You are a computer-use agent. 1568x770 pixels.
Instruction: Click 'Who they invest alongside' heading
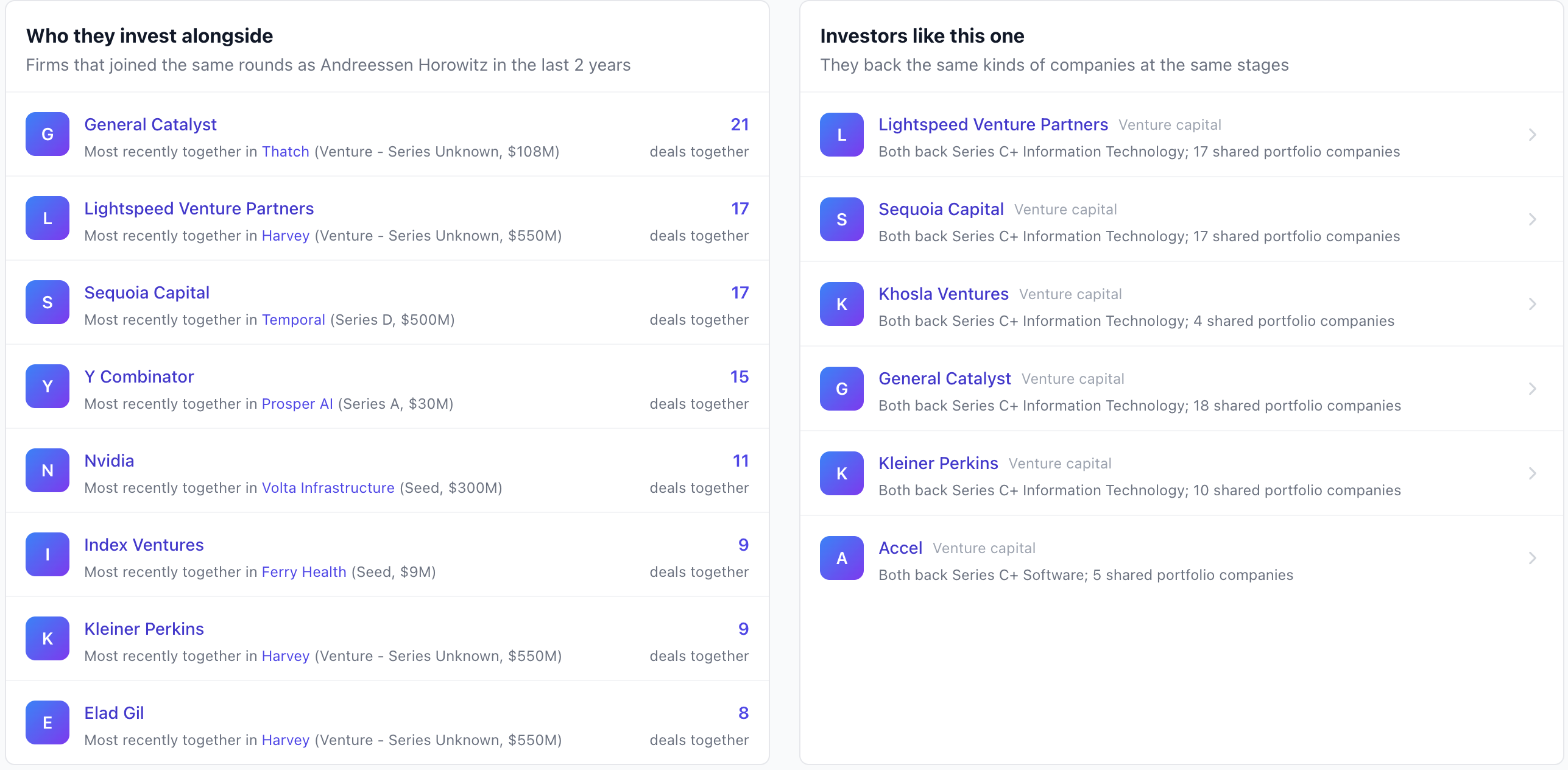(149, 36)
